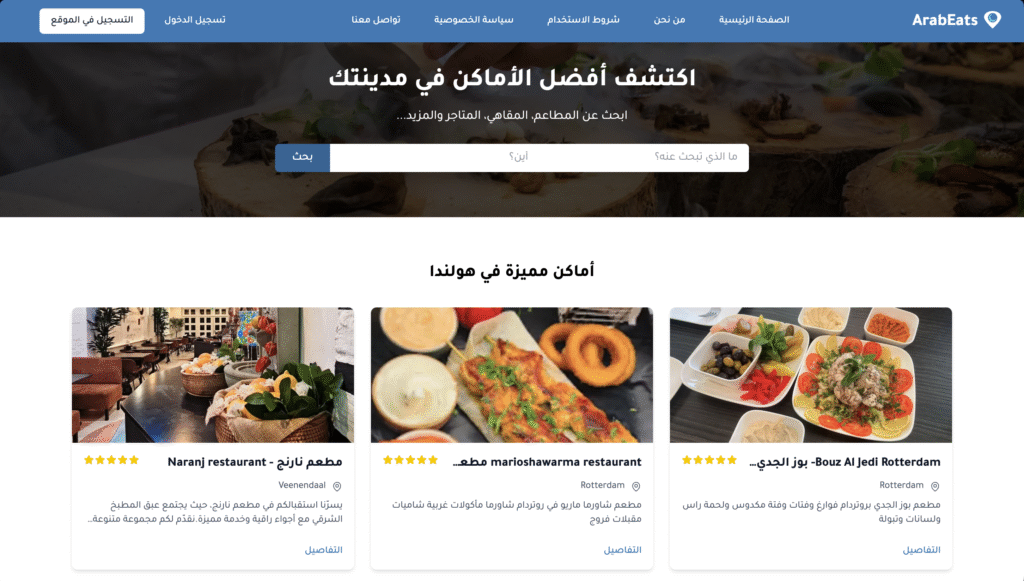Viewport: 1024px width, 581px height.
Task: Click the location pin beside marioshawarma's Rotterdam
Action: (x=636, y=486)
